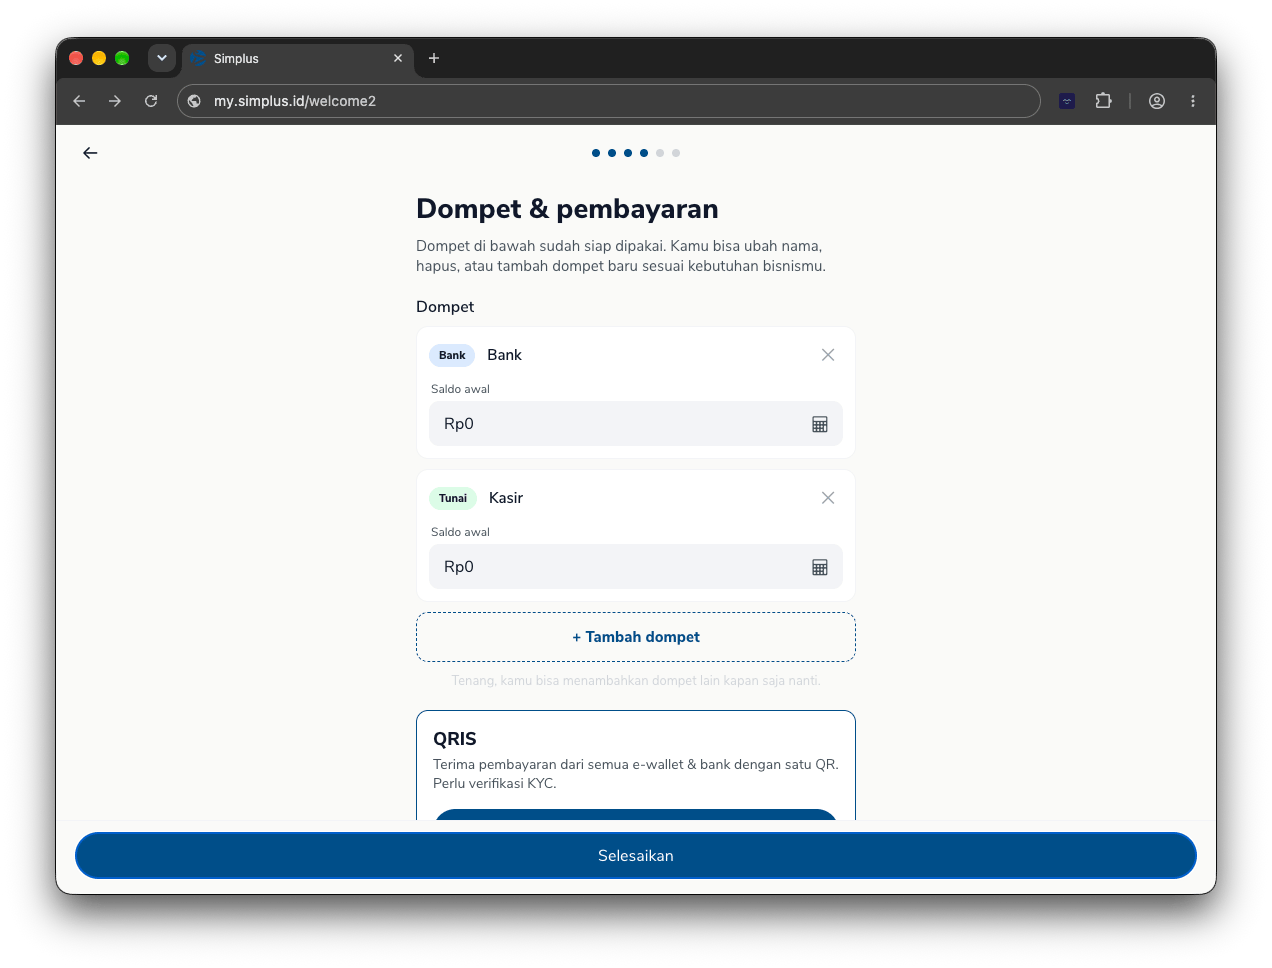Click the browser back navigation arrow
The image size is (1272, 968).
(x=79, y=101)
